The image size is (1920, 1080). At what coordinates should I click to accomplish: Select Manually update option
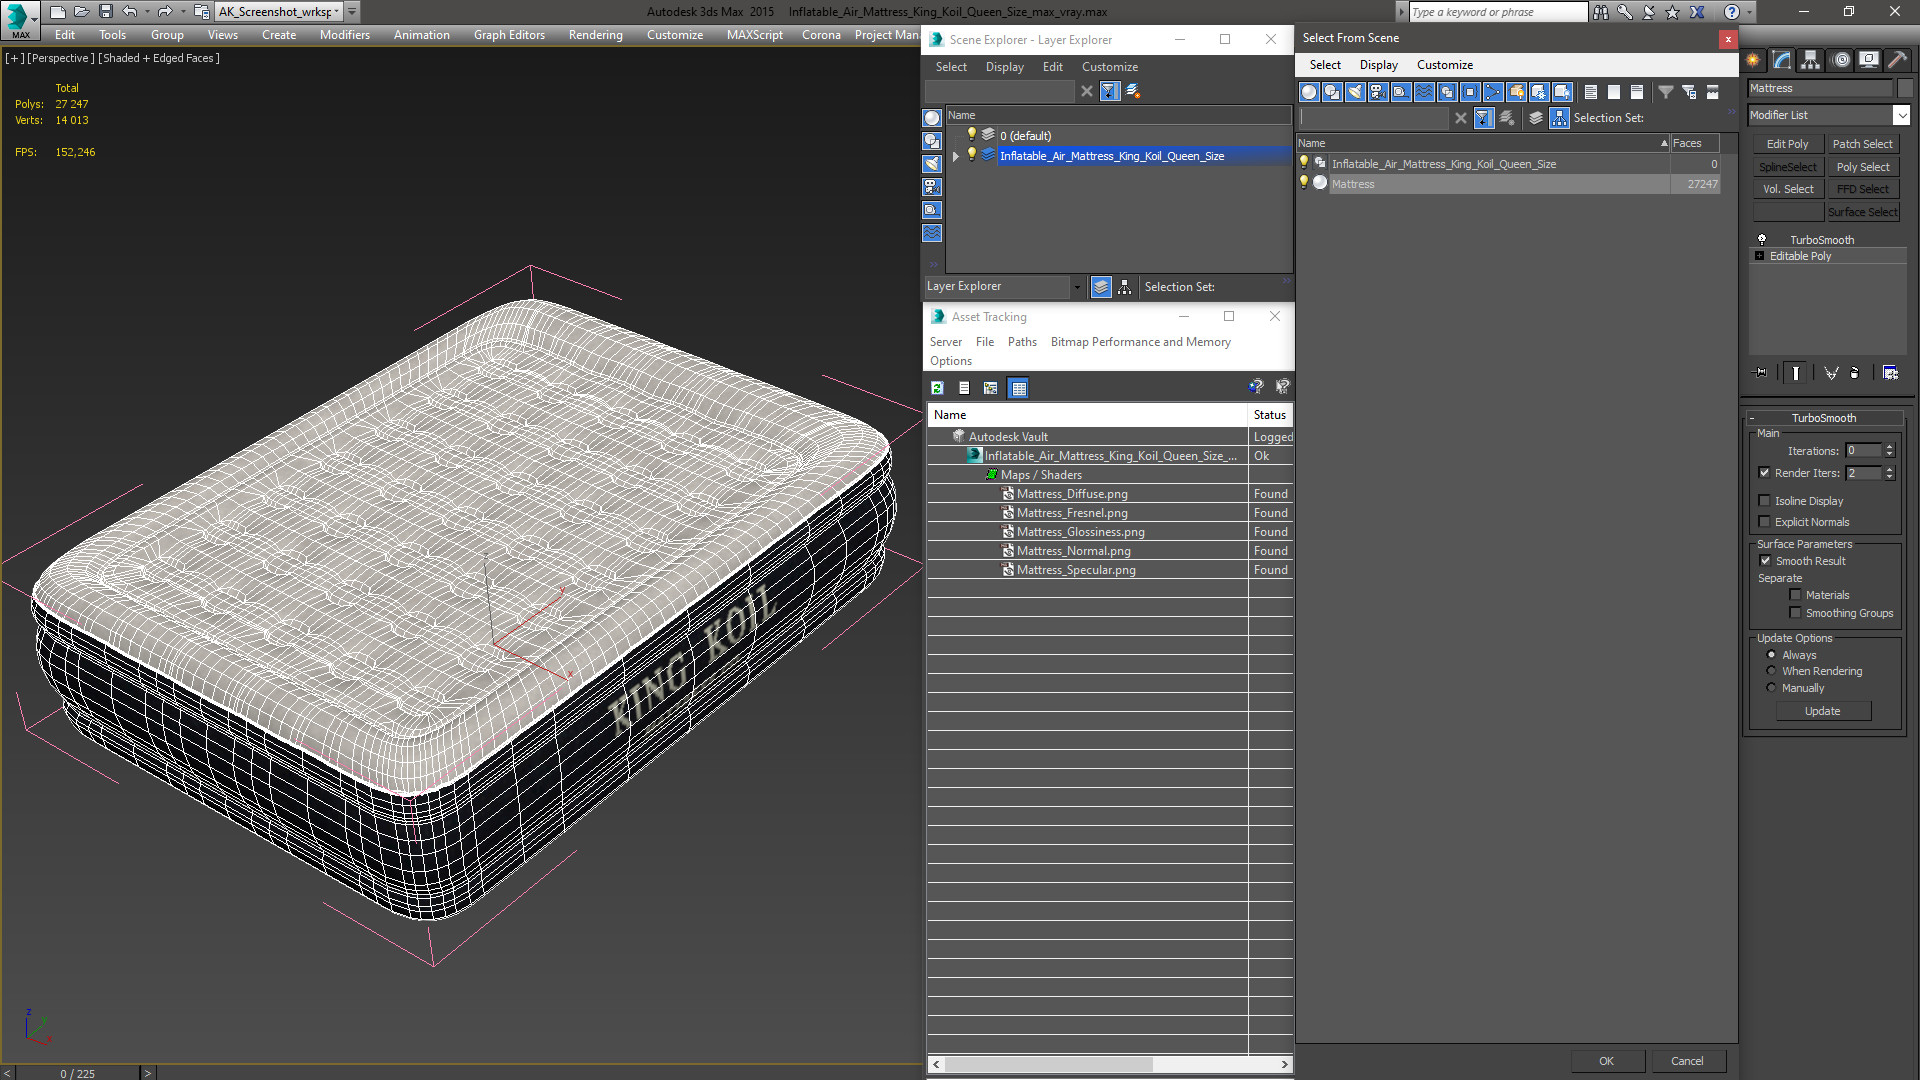pos(1771,688)
